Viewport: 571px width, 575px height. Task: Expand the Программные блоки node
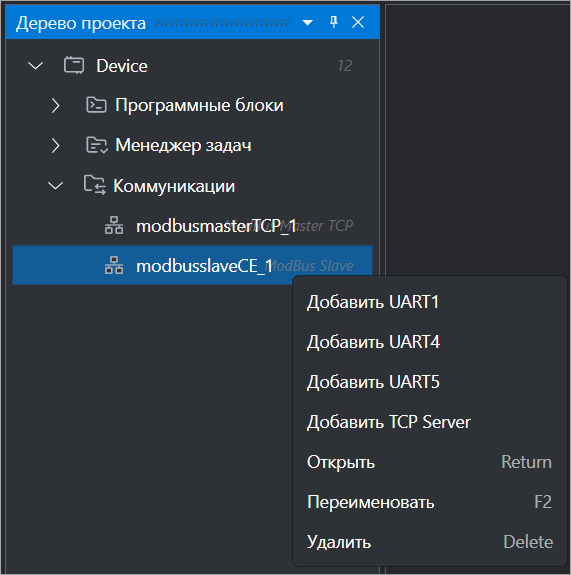coord(56,105)
